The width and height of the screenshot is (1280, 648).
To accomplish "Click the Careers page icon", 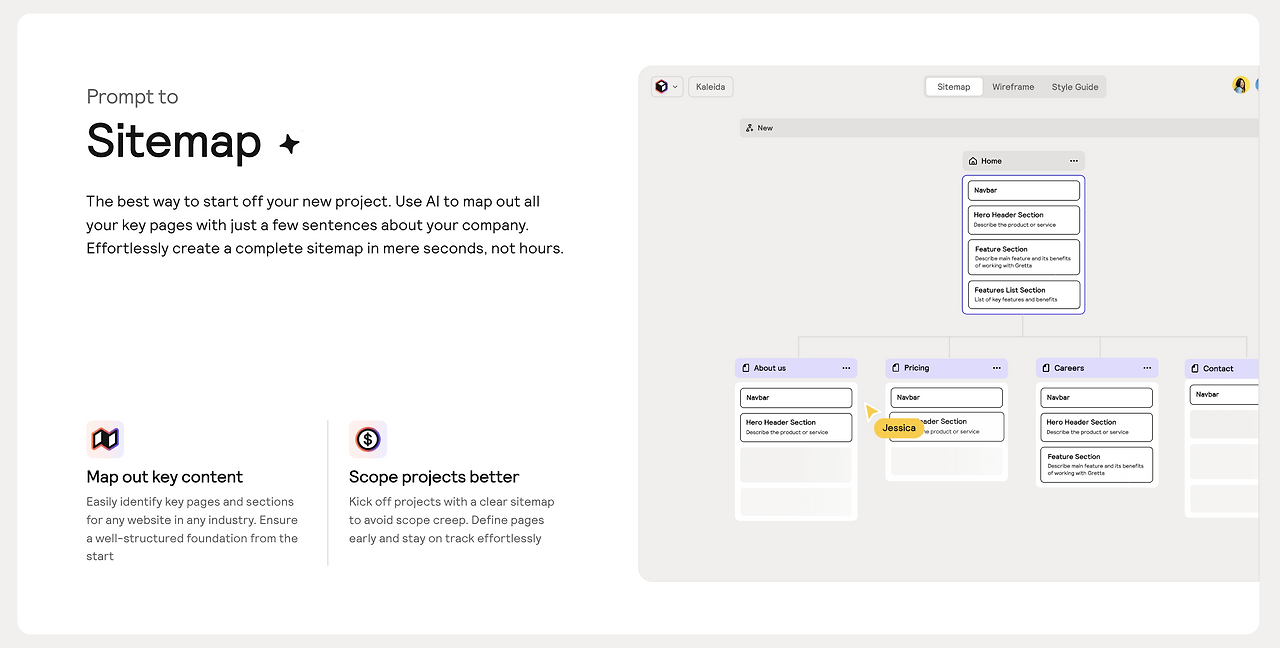I will click(1046, 368).
